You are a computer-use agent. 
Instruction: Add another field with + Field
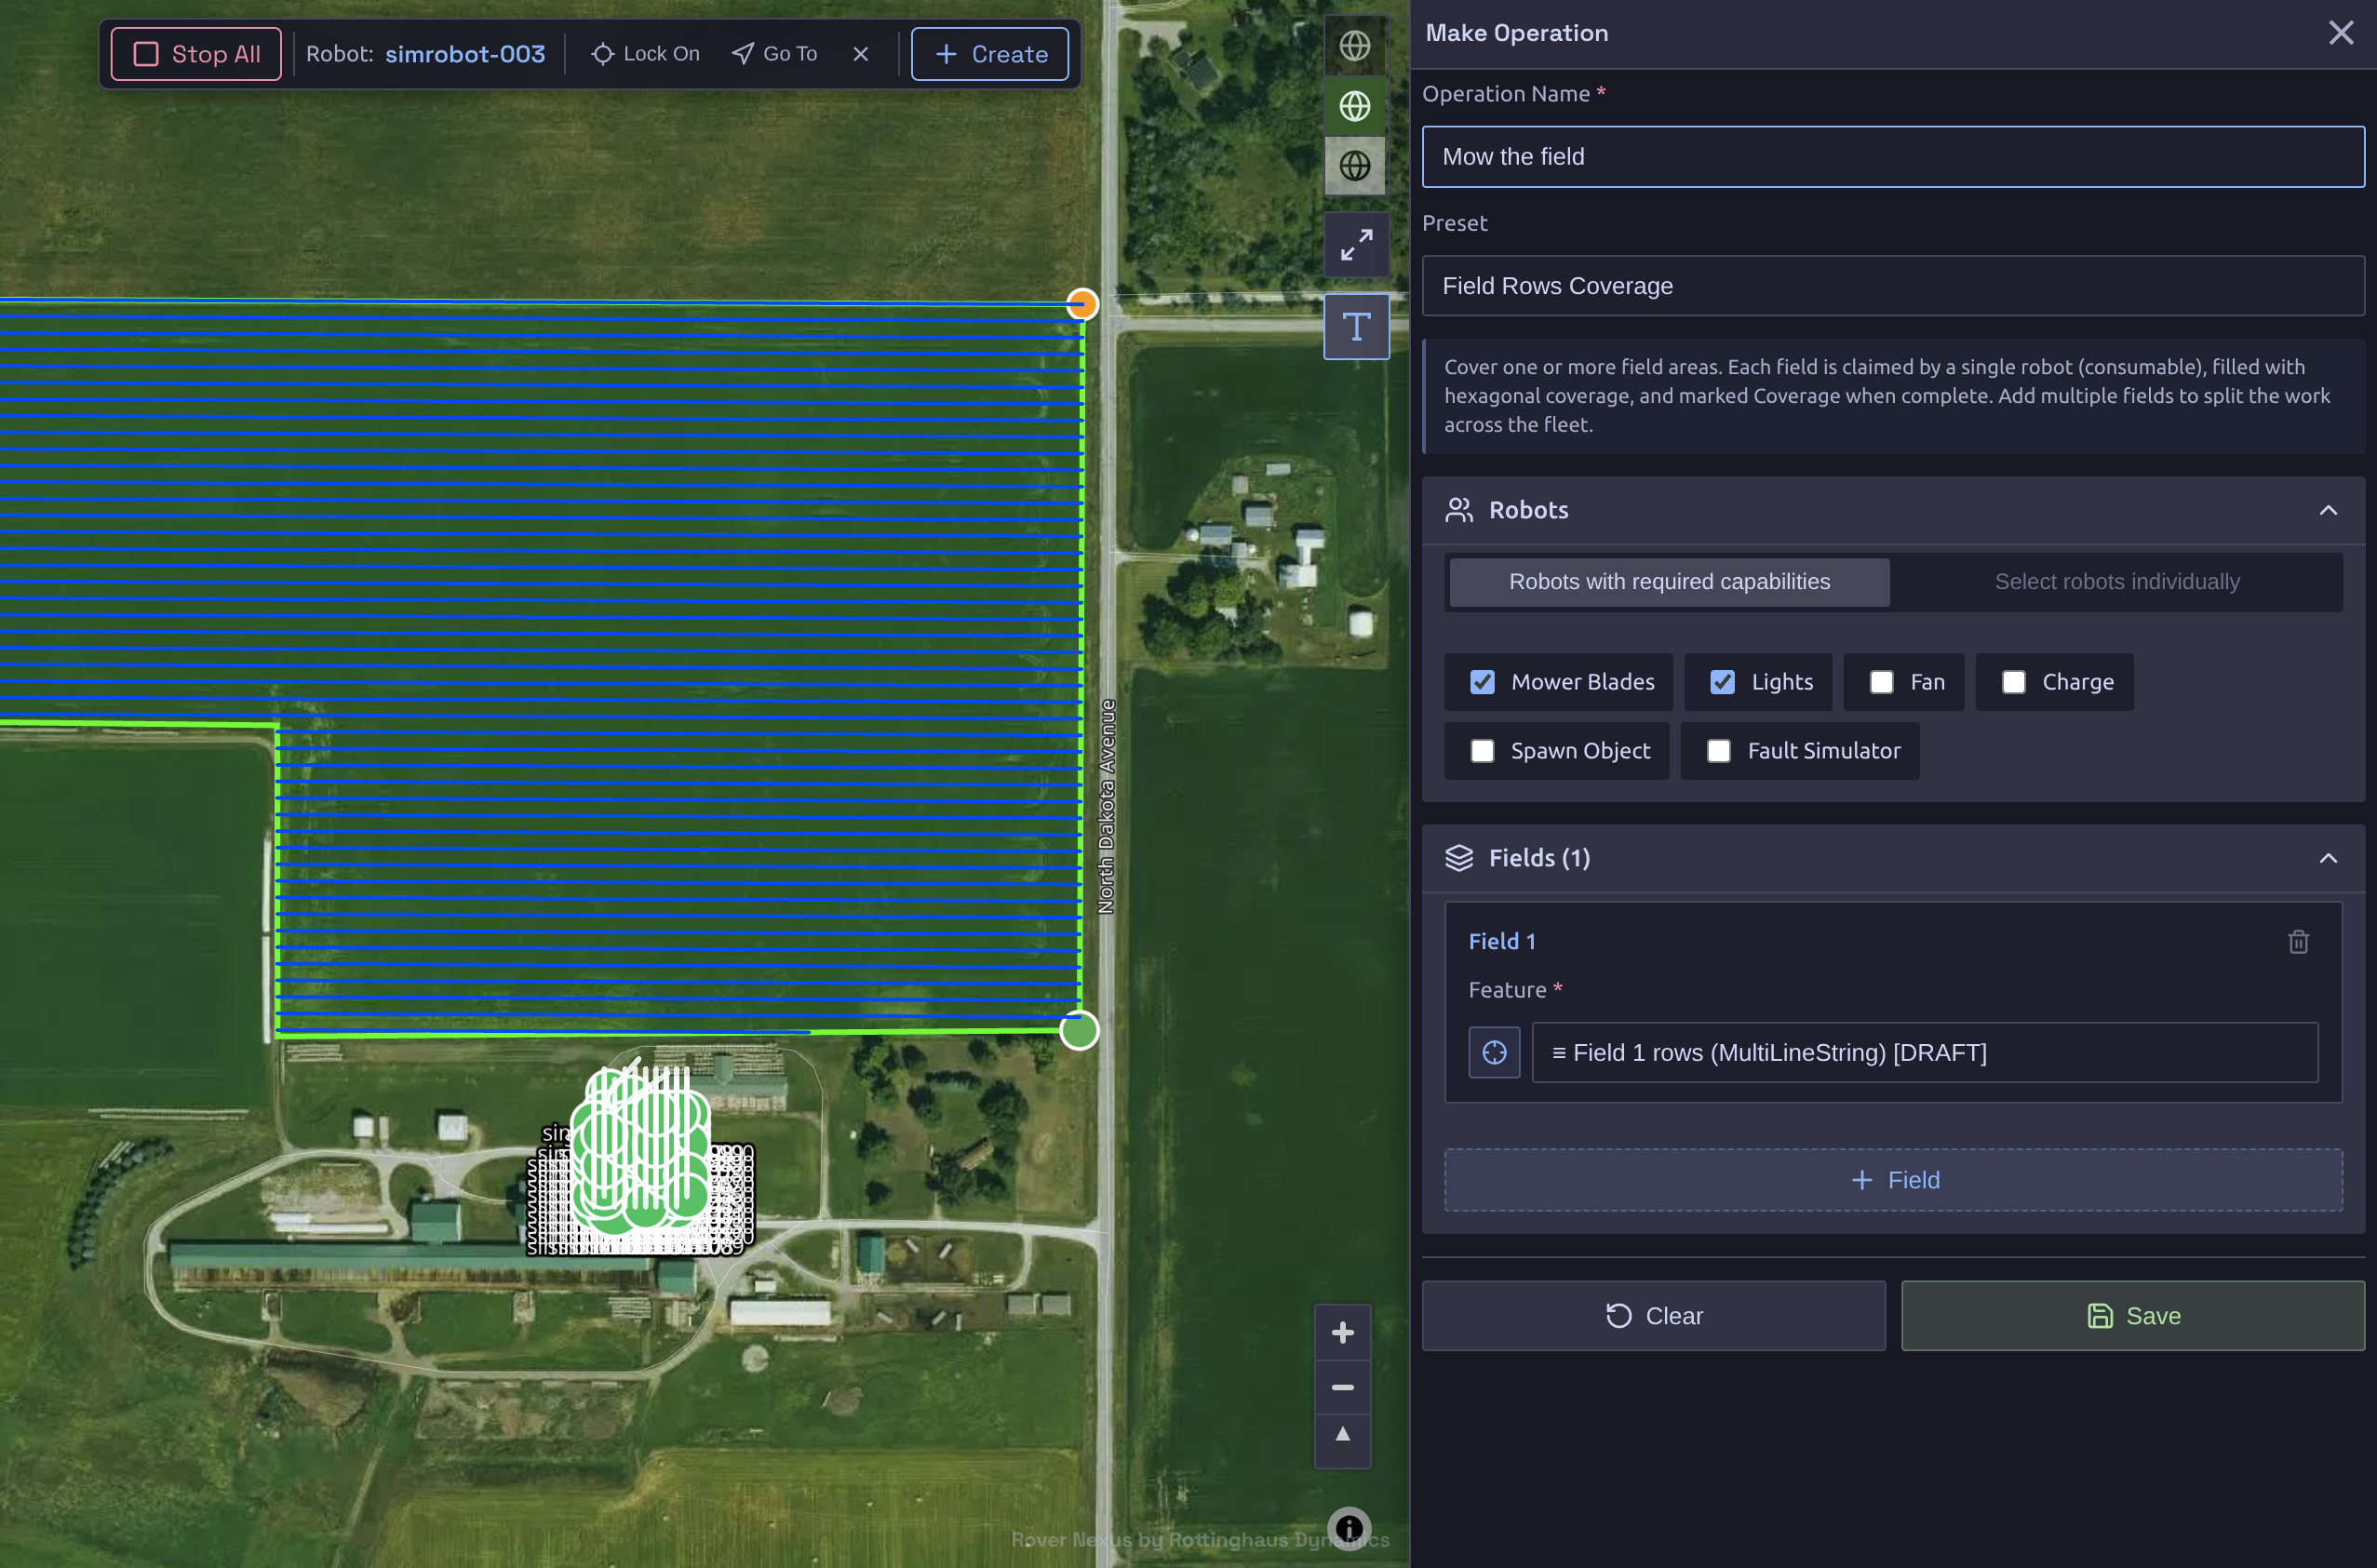[1893, 1181]
